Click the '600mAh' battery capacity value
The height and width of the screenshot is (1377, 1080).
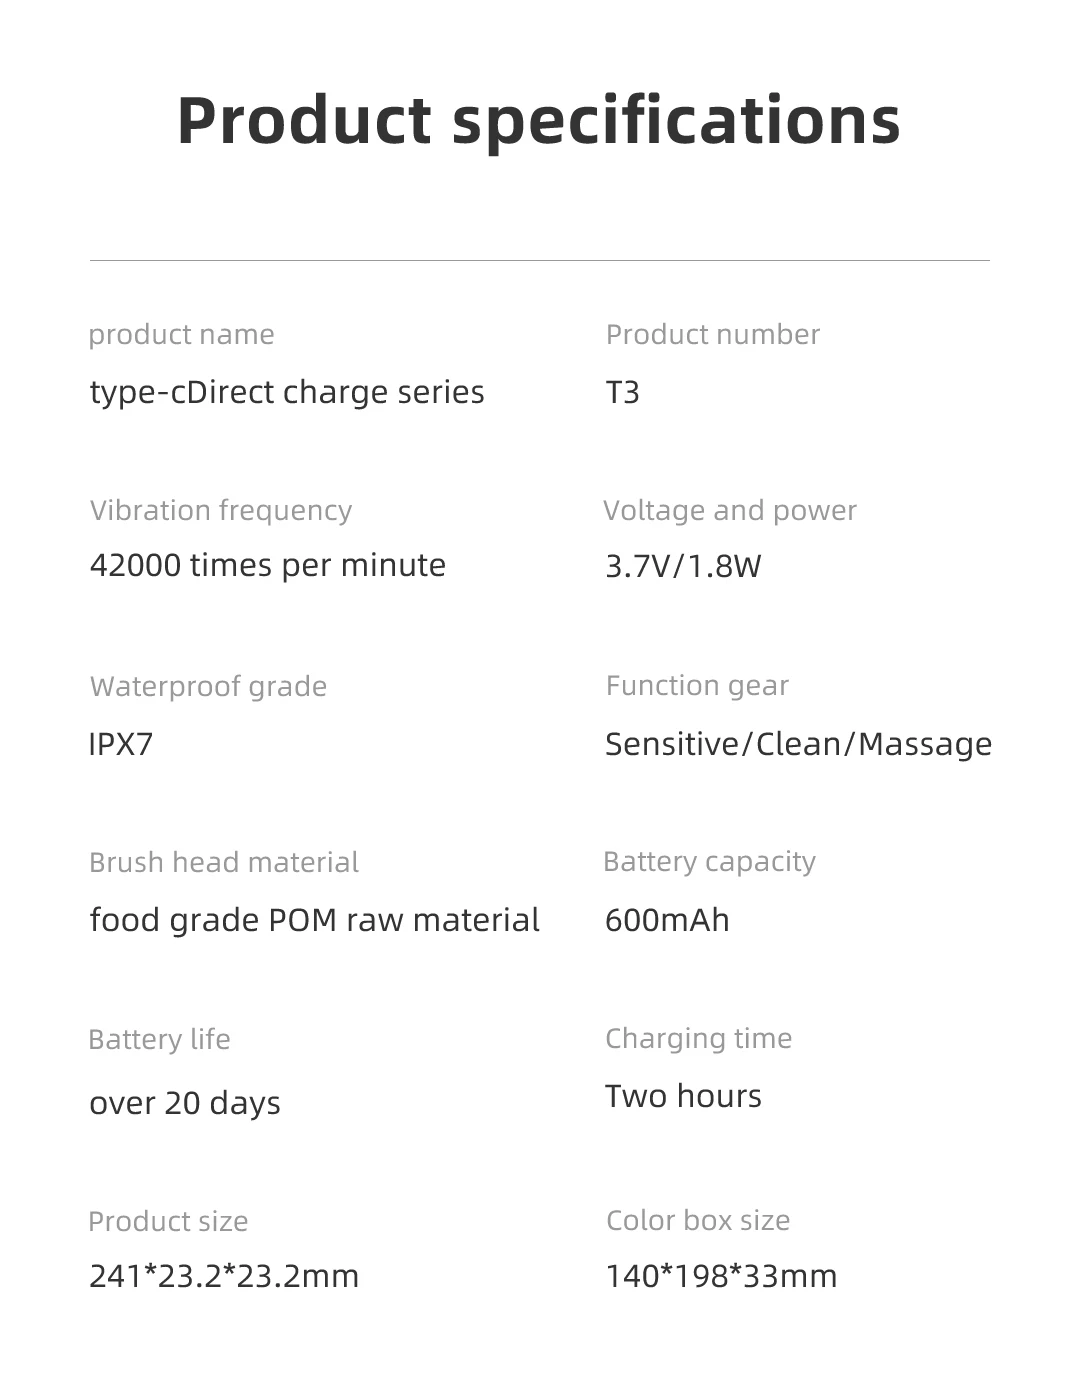pyautogui.click(x=667, y=920)
